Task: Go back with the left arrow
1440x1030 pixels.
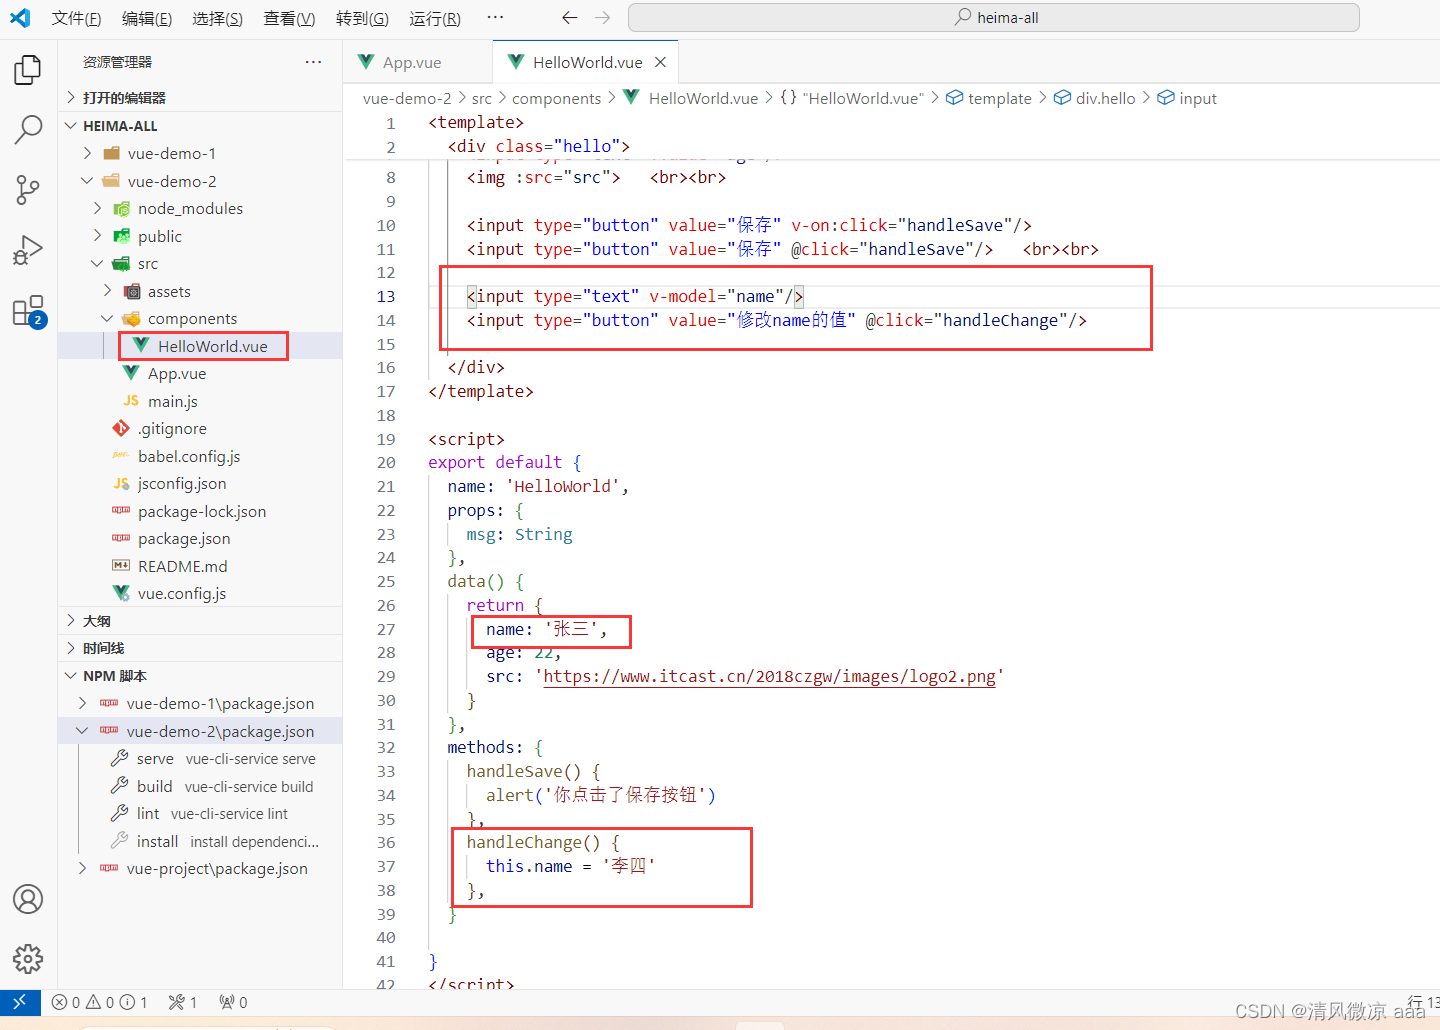Action: click(x=570, y=18)
